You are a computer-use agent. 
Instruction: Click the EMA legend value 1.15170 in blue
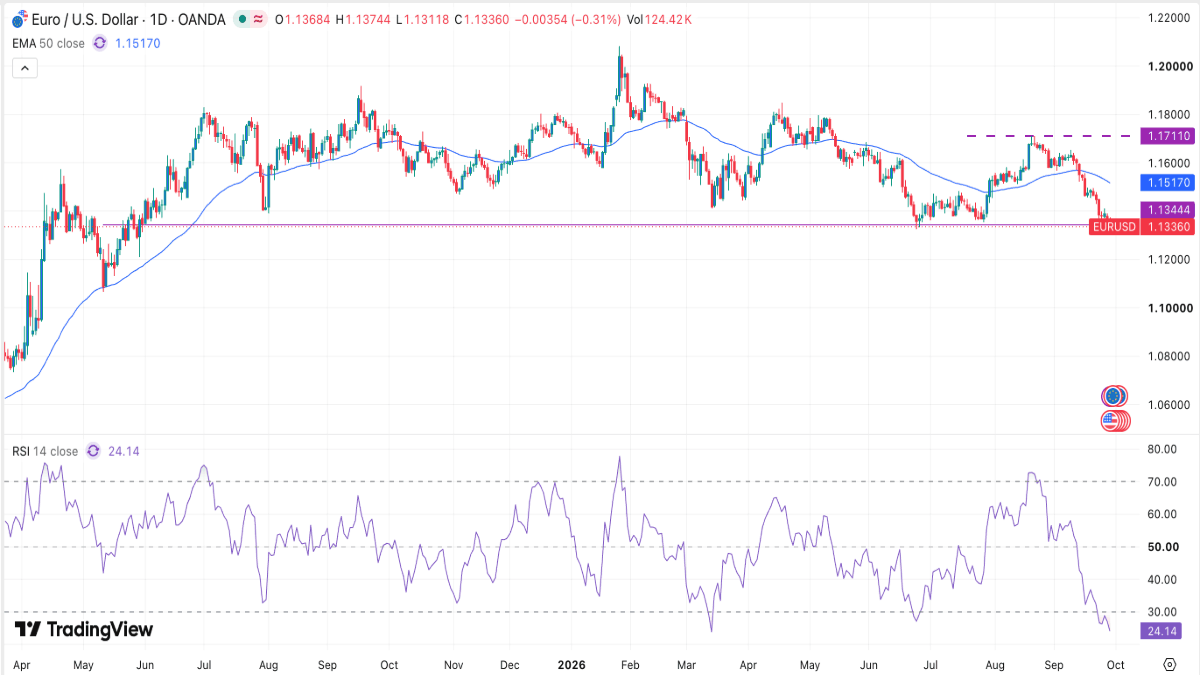click(137, 43)
